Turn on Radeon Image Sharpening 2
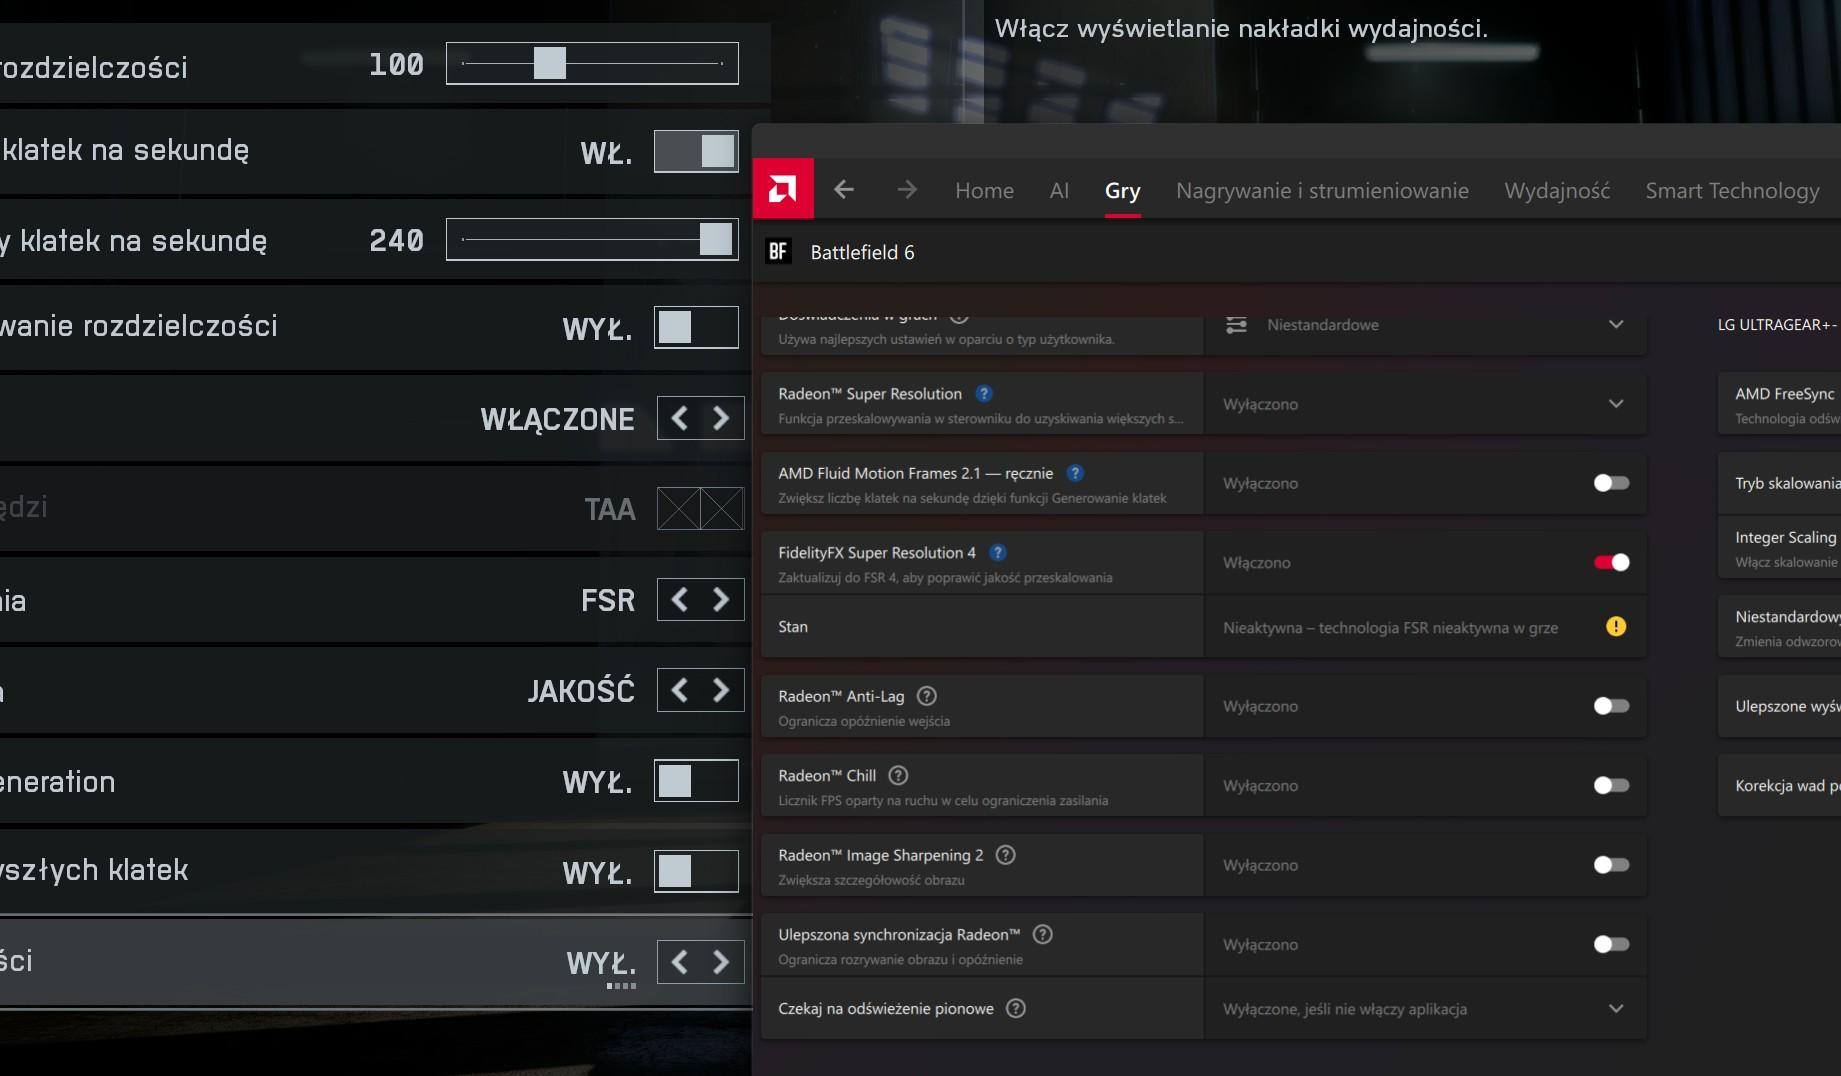The image size is (1841, 1076). 1611,865
